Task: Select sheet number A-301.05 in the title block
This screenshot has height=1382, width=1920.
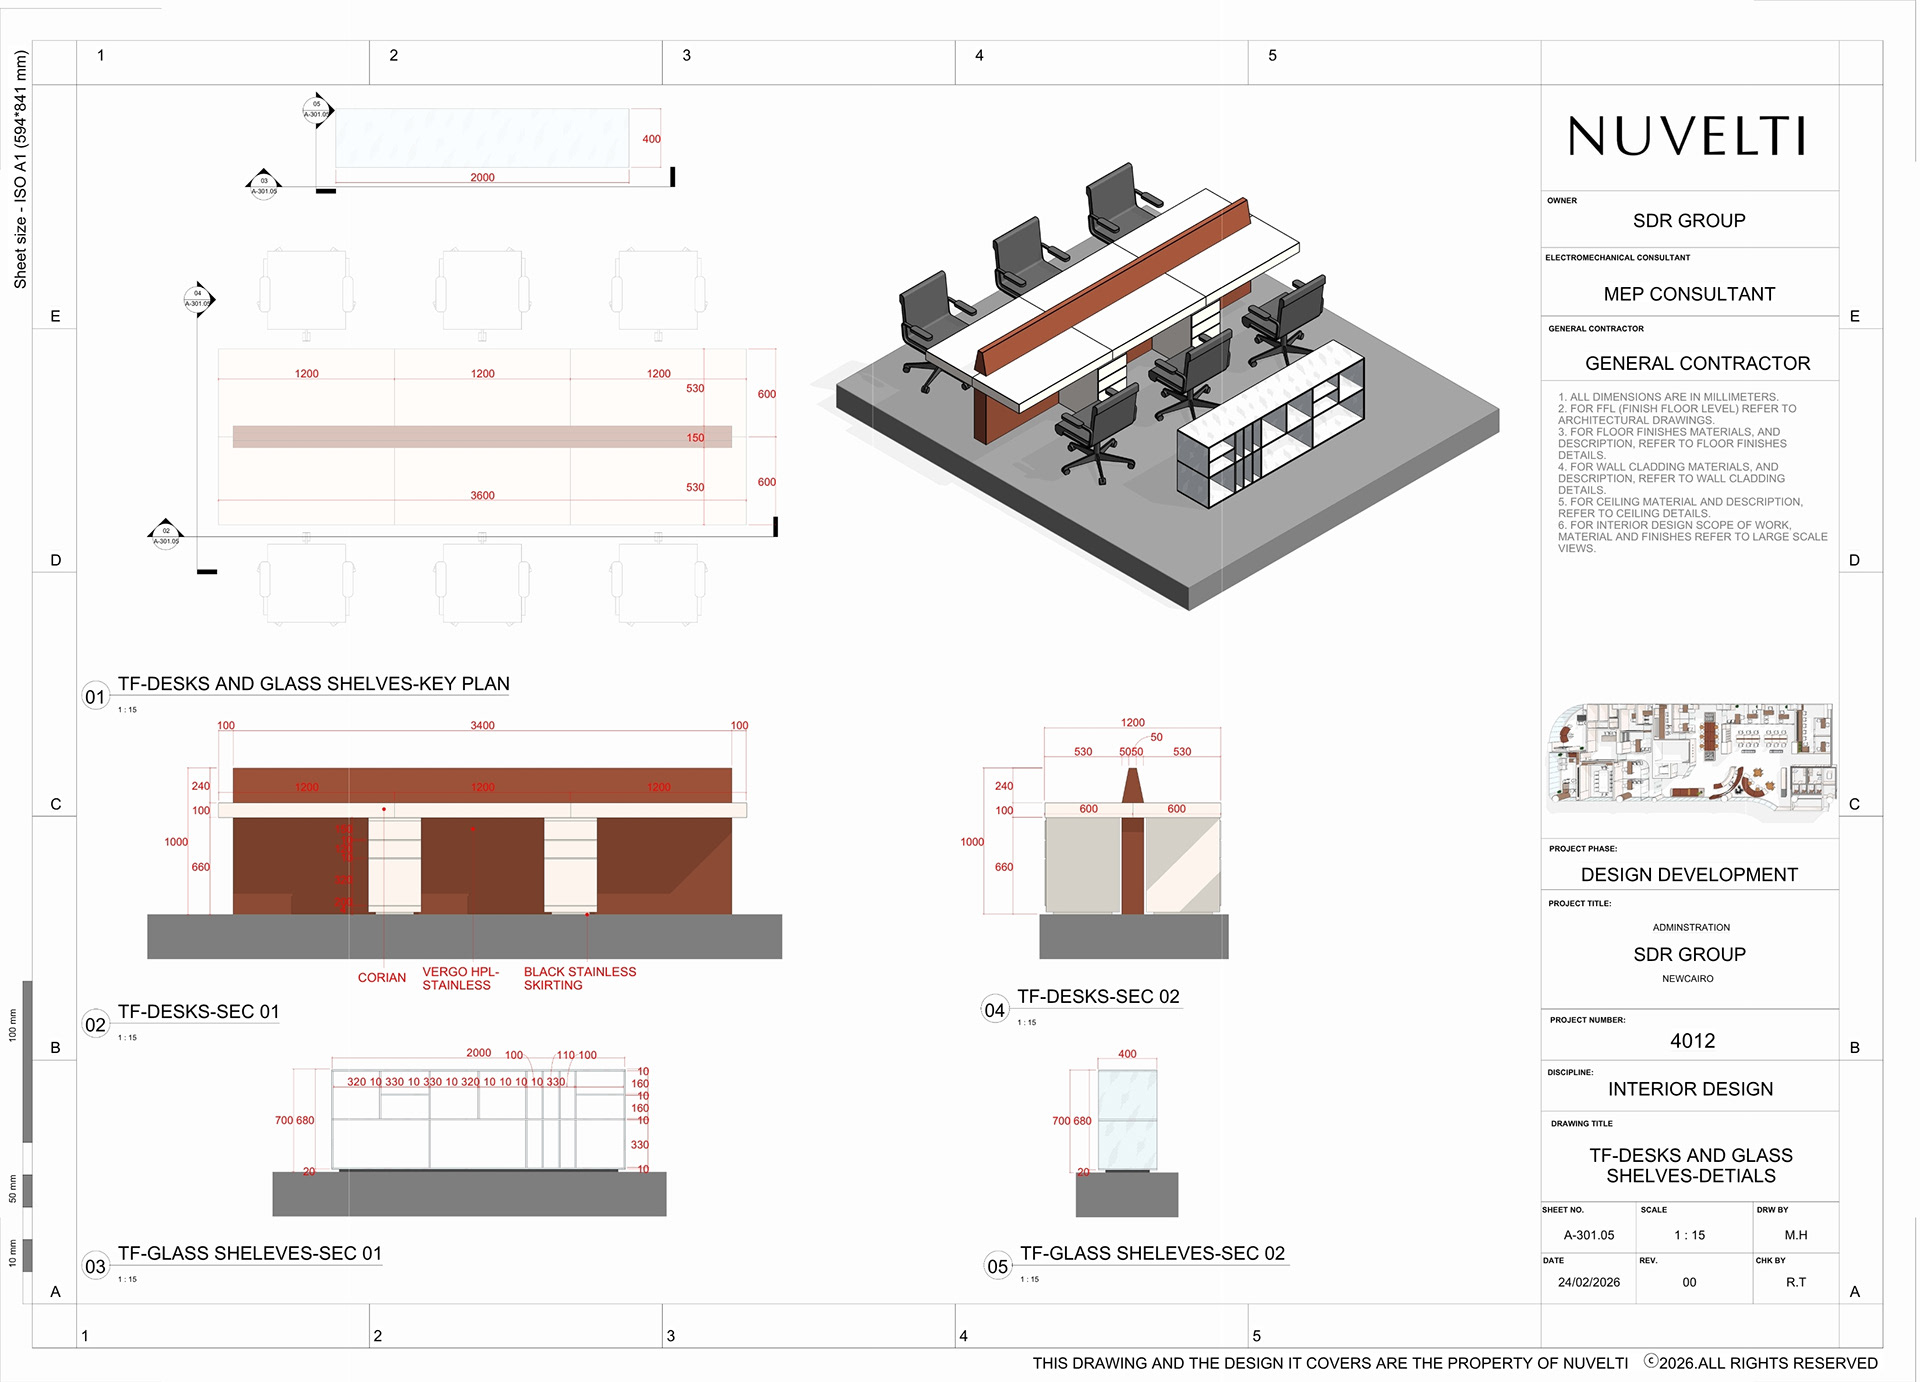Action: tap(1589, 1235)
